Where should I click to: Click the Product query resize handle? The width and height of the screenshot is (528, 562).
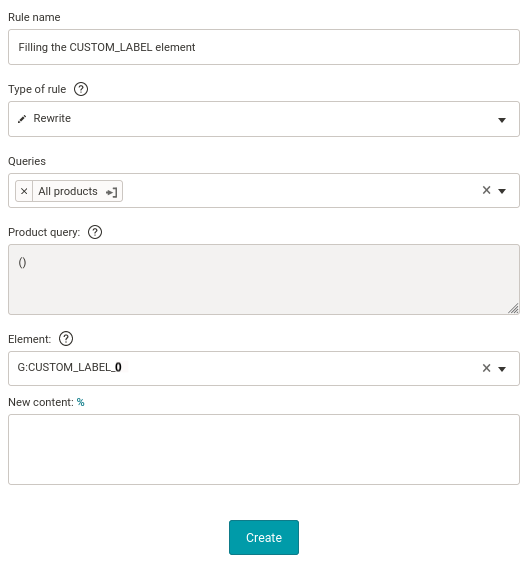click(513, 309)
